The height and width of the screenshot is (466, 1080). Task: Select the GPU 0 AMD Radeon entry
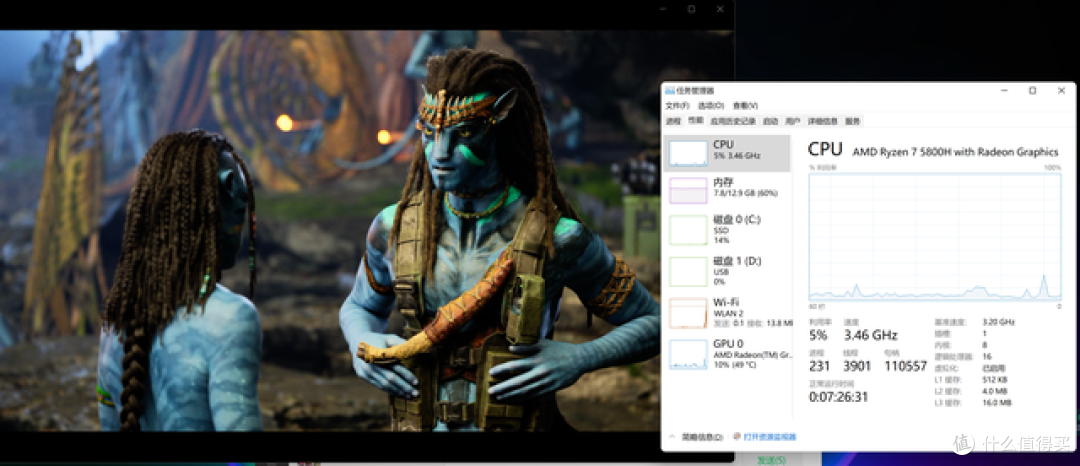pyautogui.click(x=727, y=354)
